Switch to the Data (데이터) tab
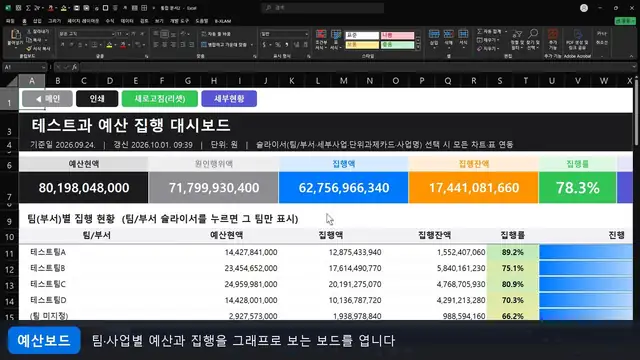Image resolution: width=640 pixels, height=360 pixels. tap(127, 21)
